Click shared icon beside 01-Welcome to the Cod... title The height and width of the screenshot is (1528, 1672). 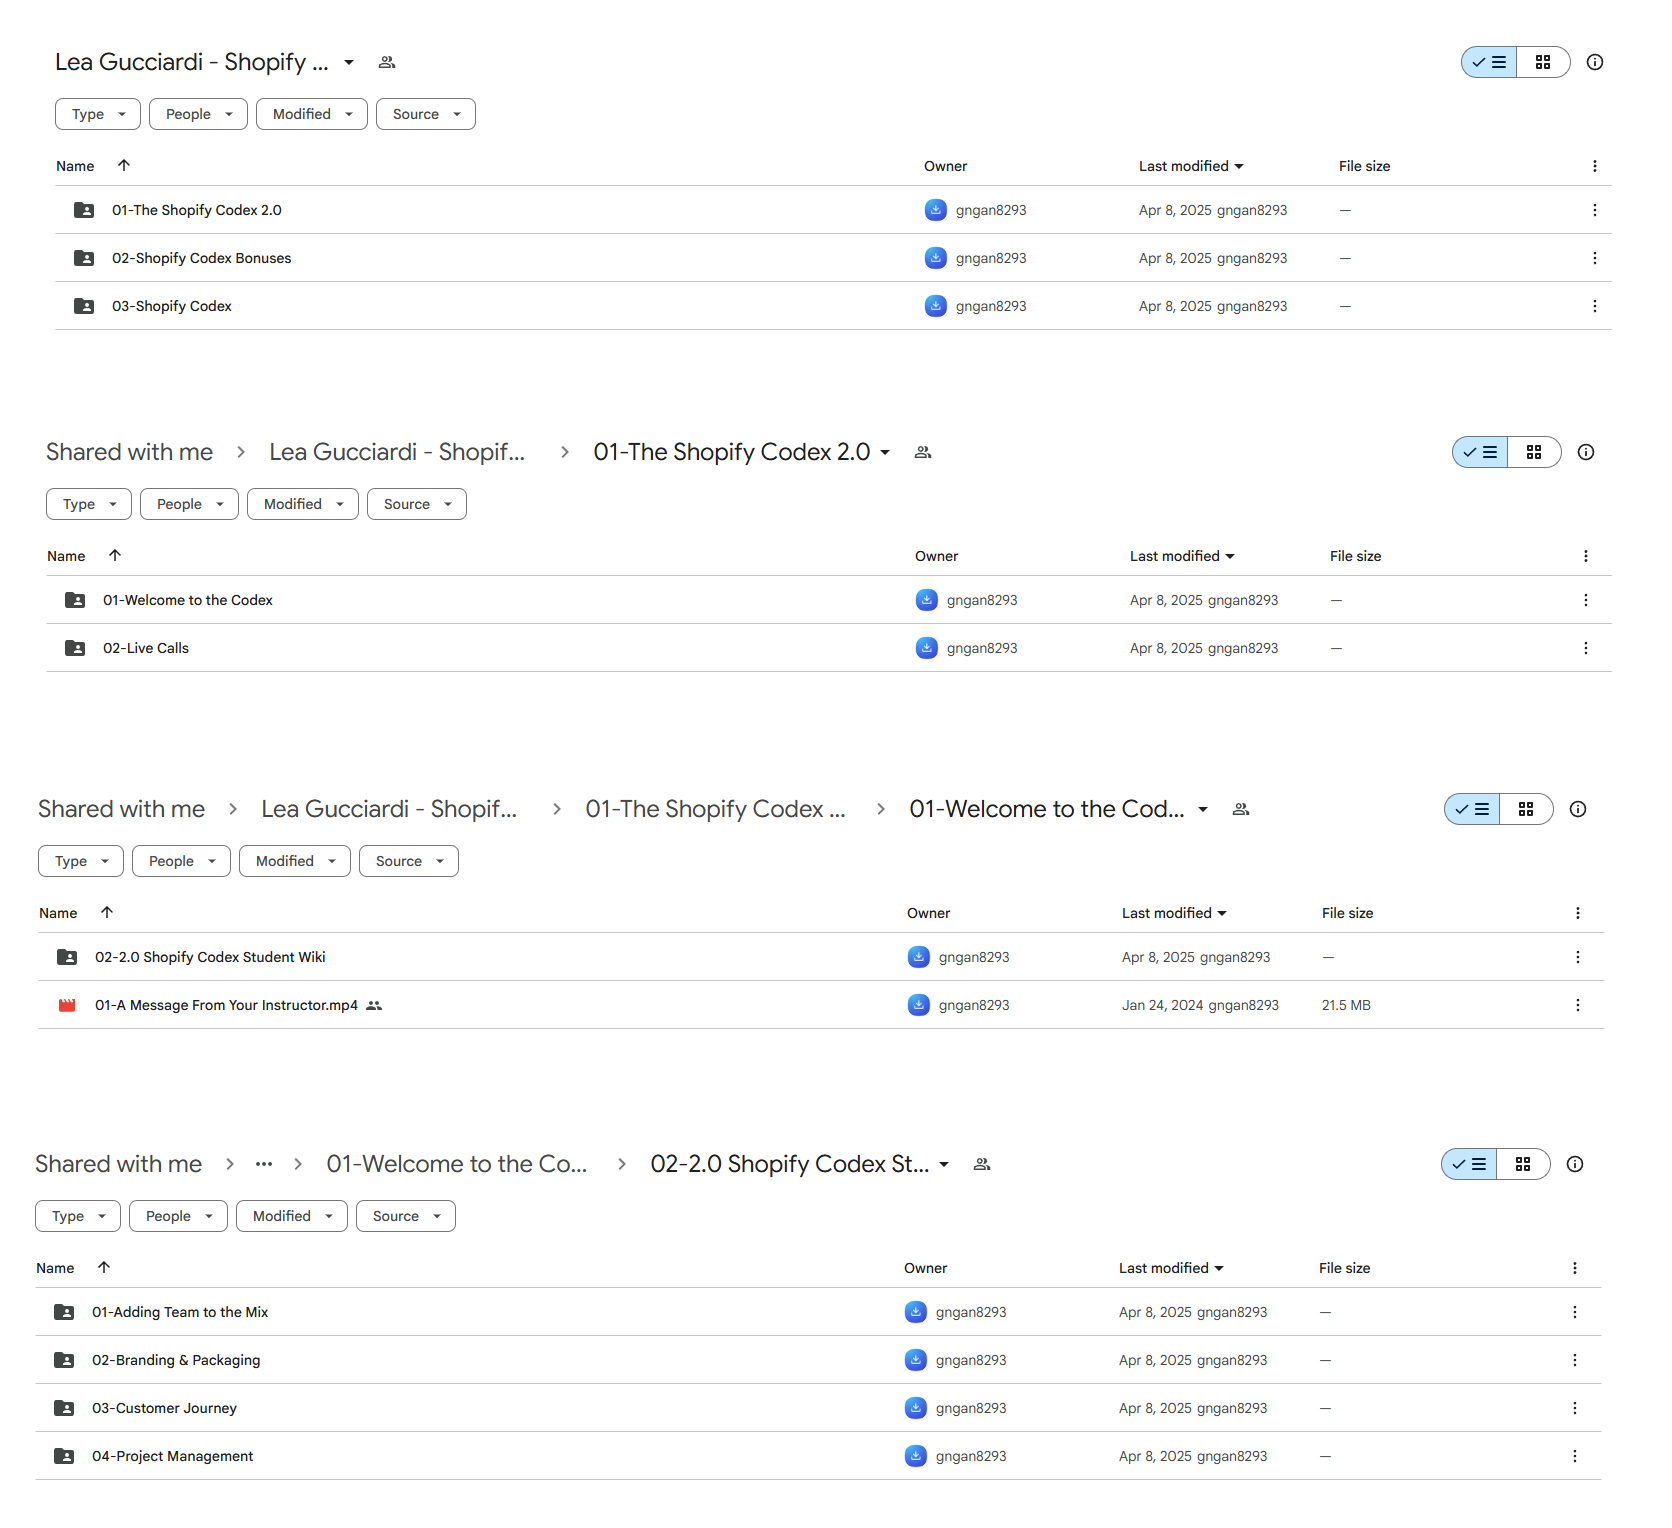coord(1241,809)
